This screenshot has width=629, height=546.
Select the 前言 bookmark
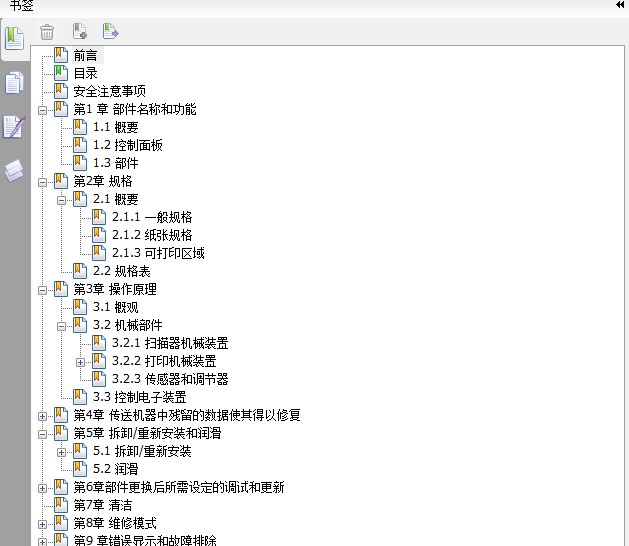click(85, 55)
